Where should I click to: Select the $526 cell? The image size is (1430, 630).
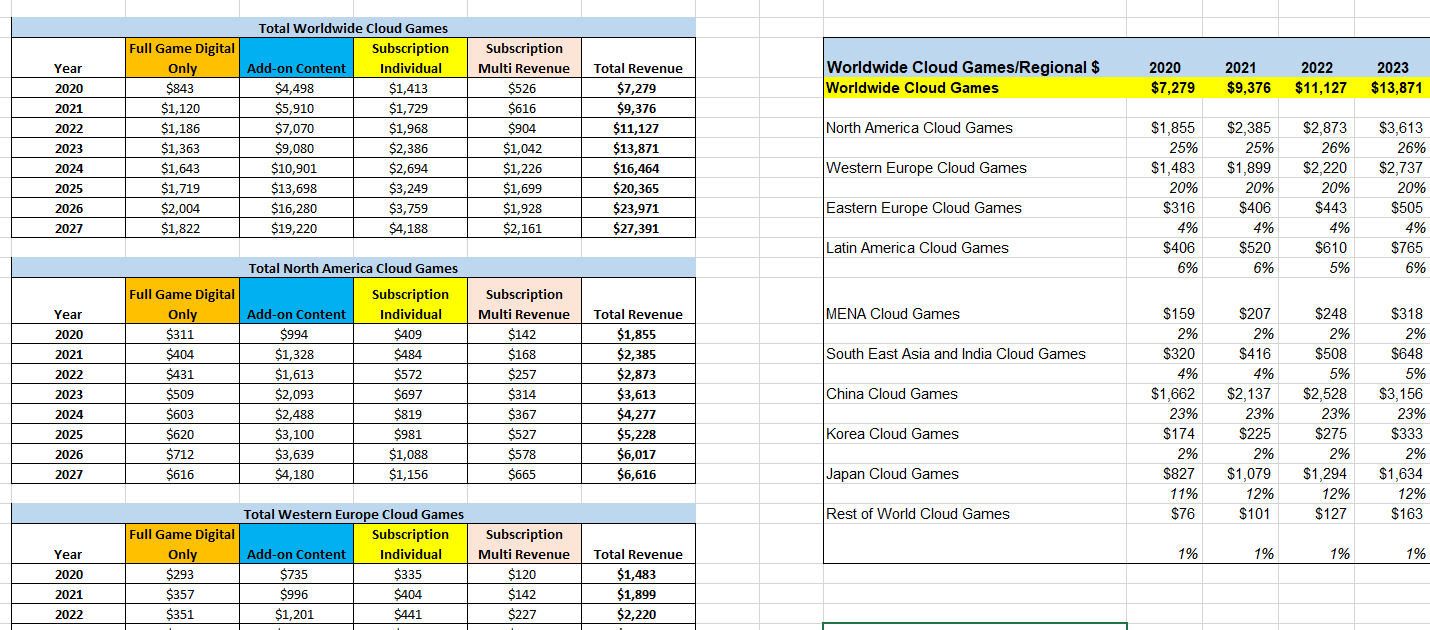point(524,88)
